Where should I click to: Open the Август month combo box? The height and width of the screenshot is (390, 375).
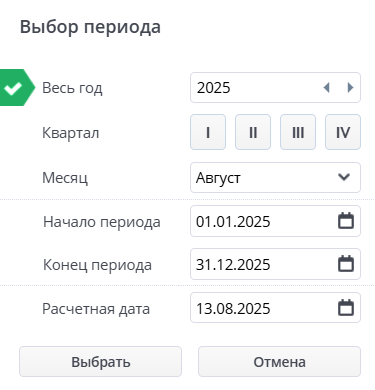[x=275, y=177]
